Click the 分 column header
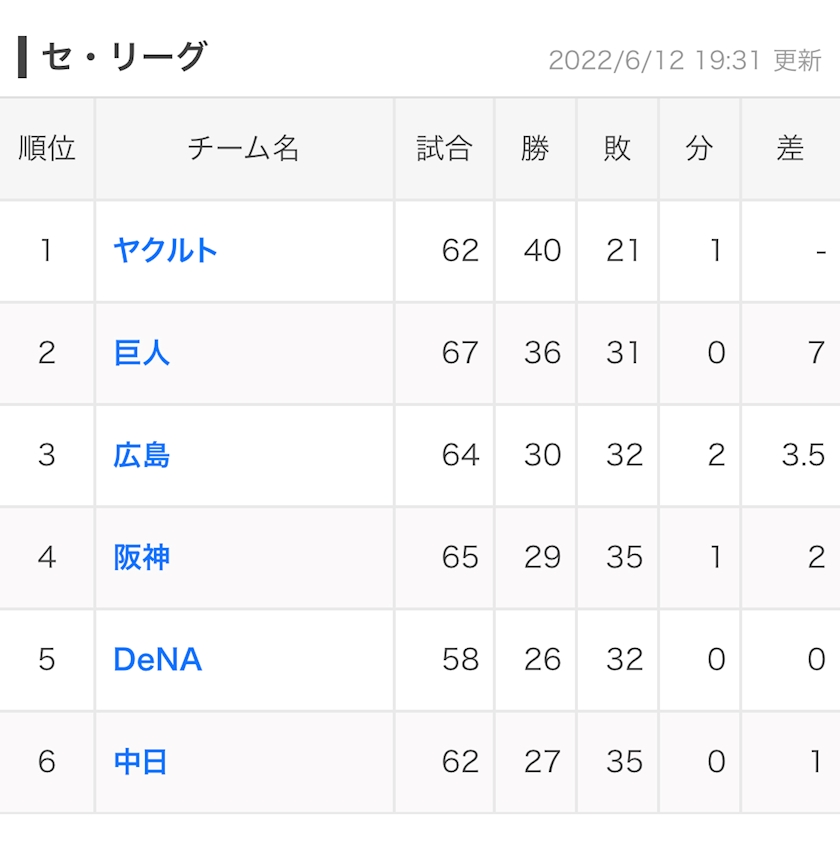The width and height of the screenshot is (840, 850). click(700, 149)
